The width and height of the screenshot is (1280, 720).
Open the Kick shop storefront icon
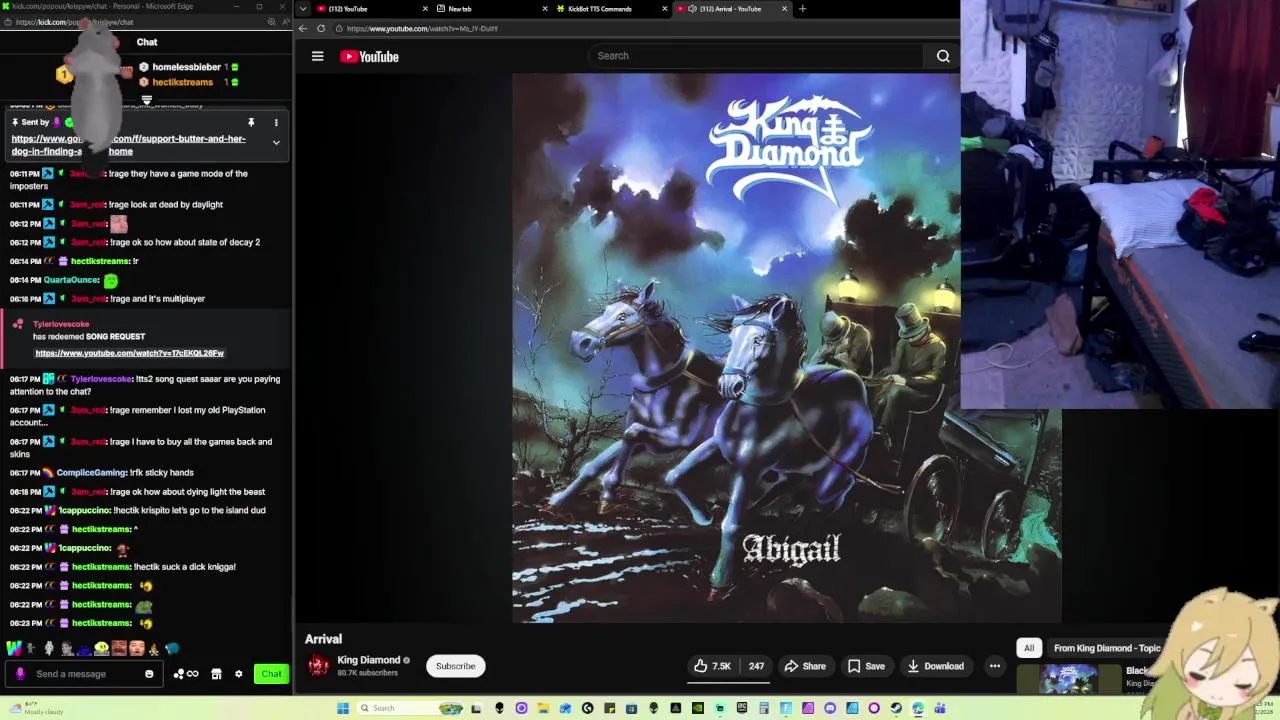pos(216,674)
